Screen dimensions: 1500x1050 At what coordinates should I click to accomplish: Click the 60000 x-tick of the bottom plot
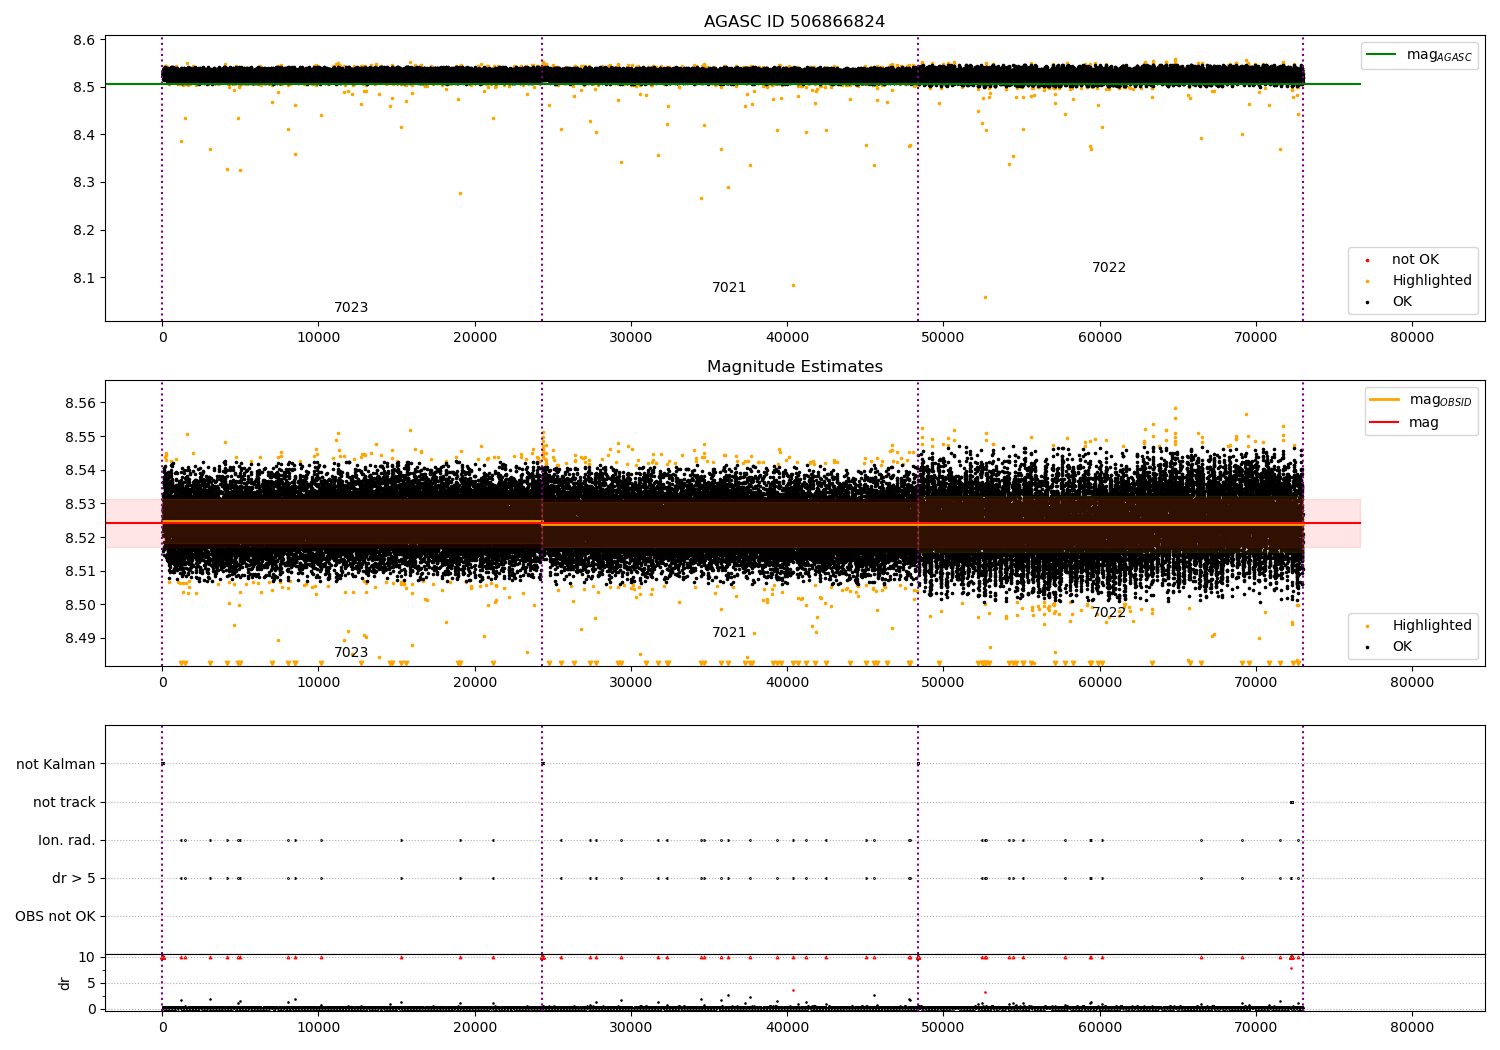coord(1100,1026)
